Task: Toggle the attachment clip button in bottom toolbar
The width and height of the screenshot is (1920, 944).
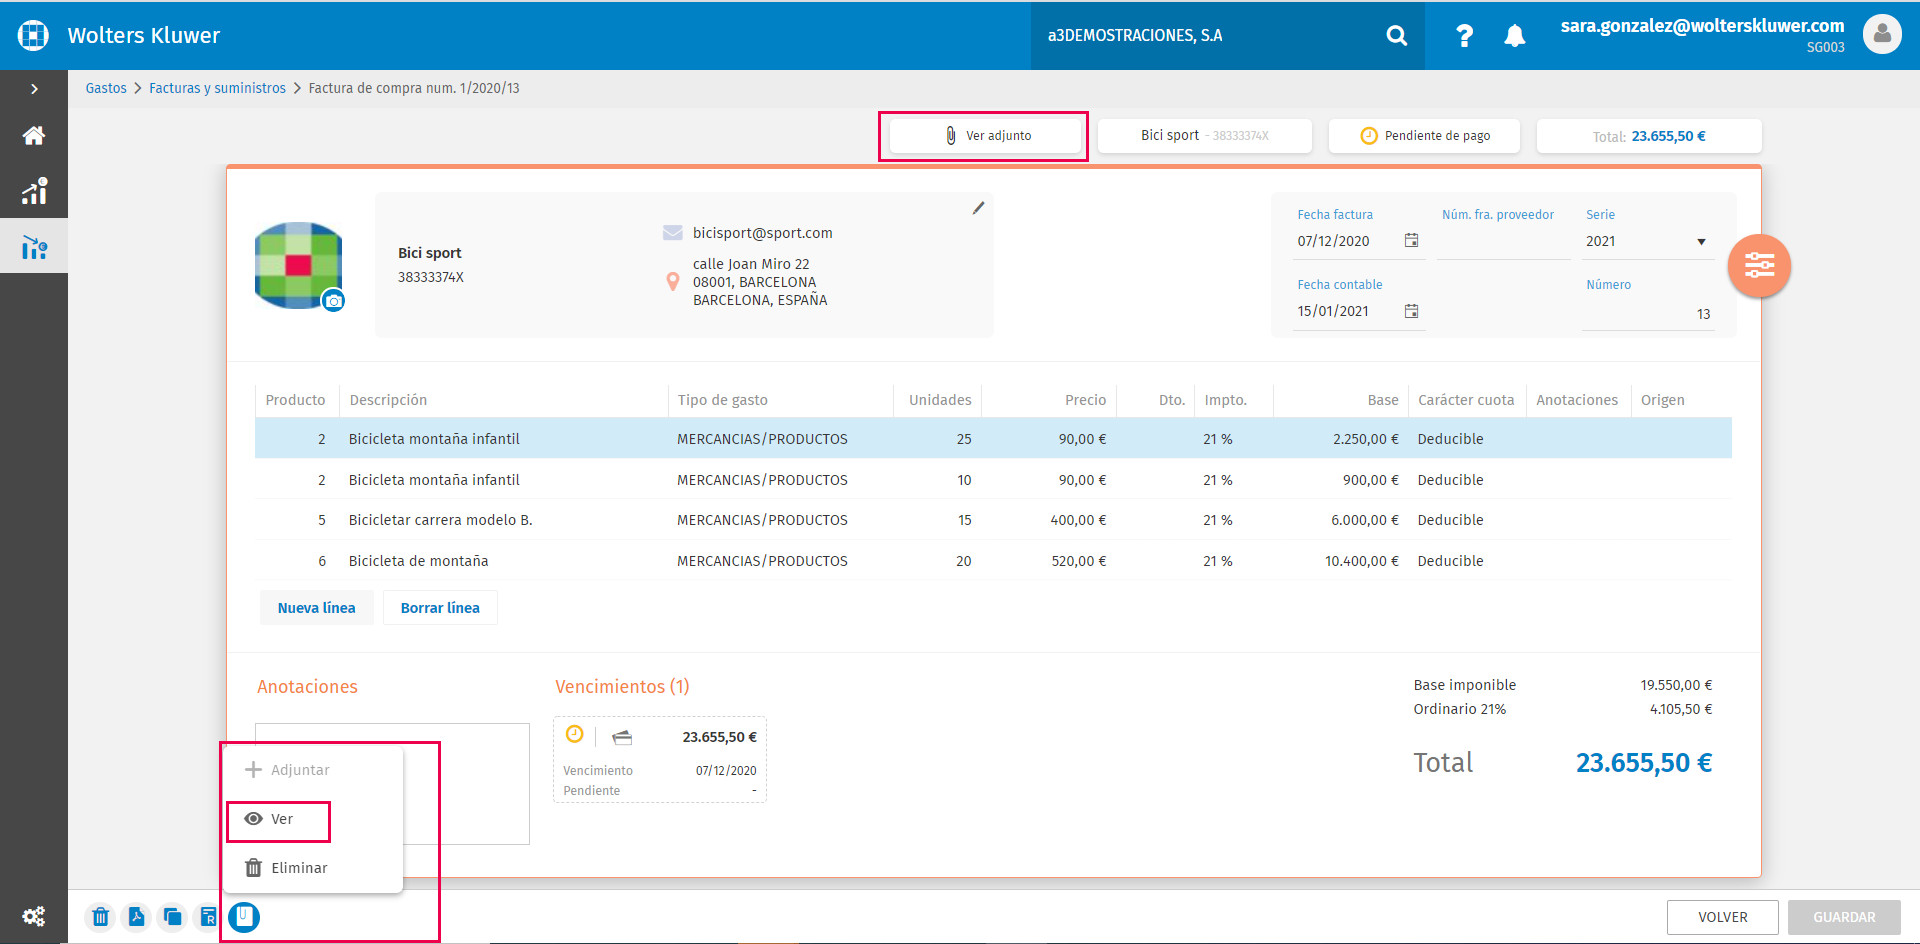Action: tap(244, 916)
